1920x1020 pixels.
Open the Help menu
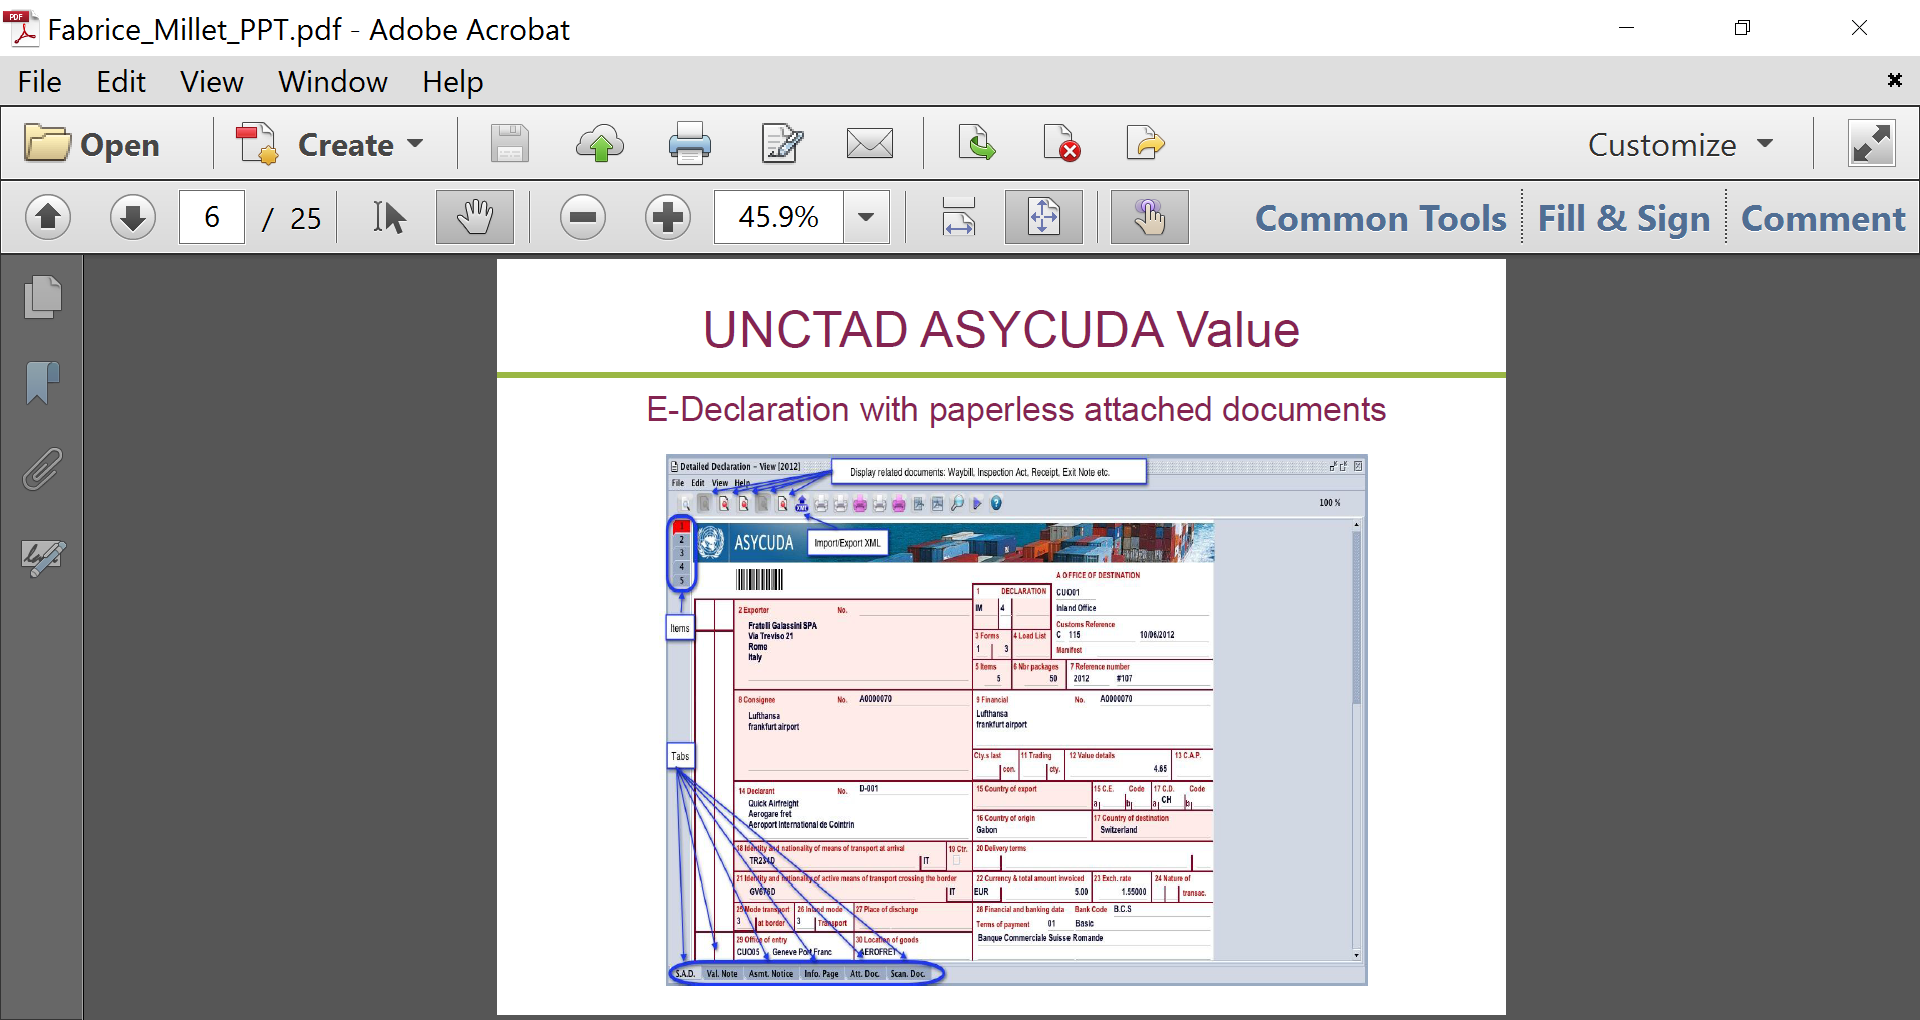click(453, 82)
